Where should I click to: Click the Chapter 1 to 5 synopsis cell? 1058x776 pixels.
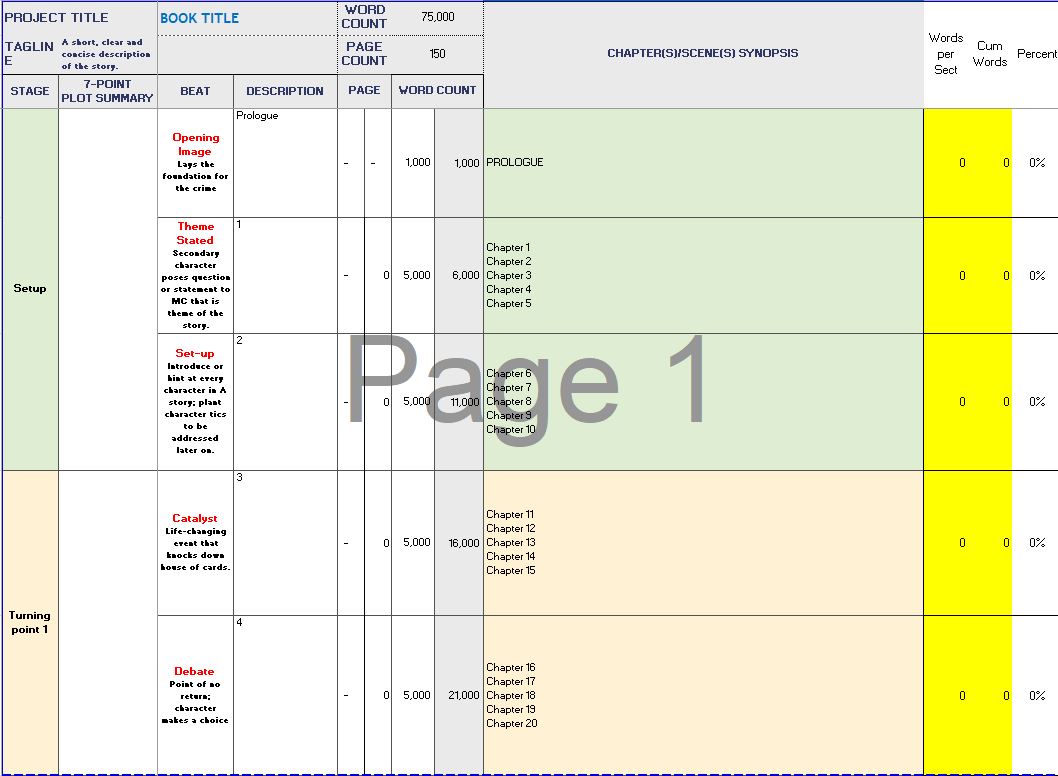(x=703, y=275)
